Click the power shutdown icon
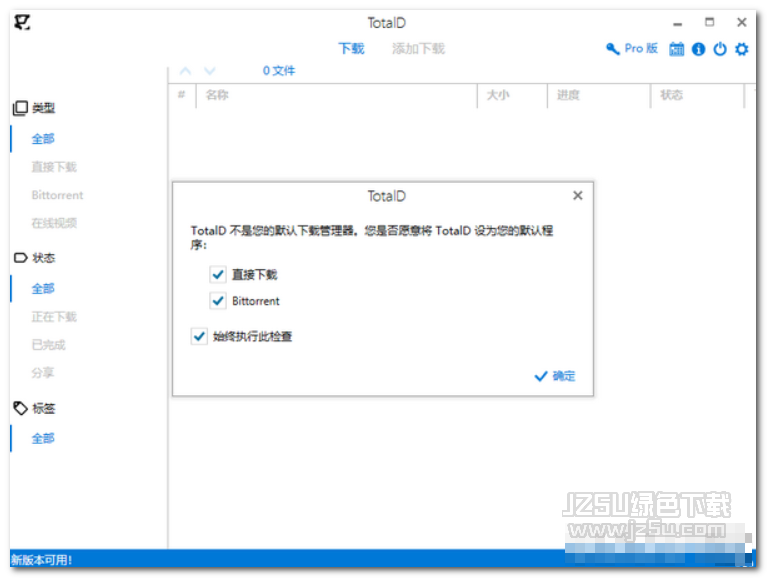Image resolution: width=767 pixels, height=578 pixels. point(720,49)
